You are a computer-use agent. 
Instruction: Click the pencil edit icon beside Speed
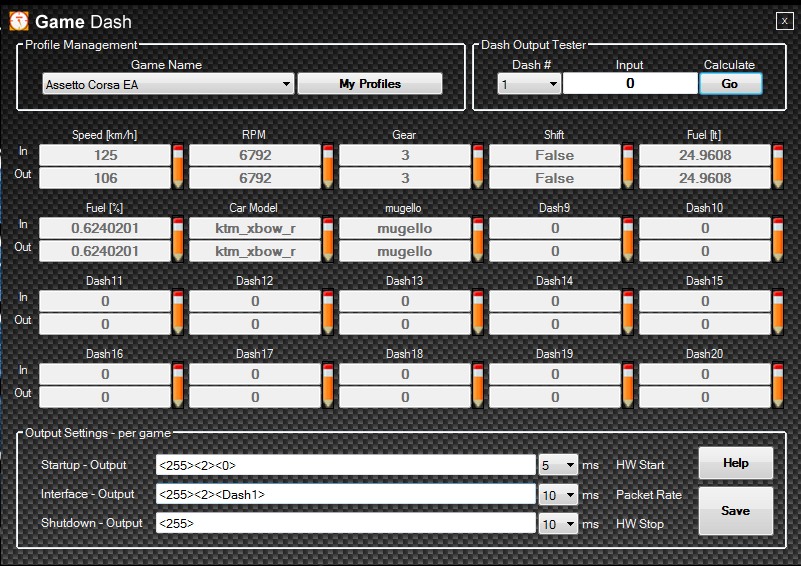[x=179, y=166]
